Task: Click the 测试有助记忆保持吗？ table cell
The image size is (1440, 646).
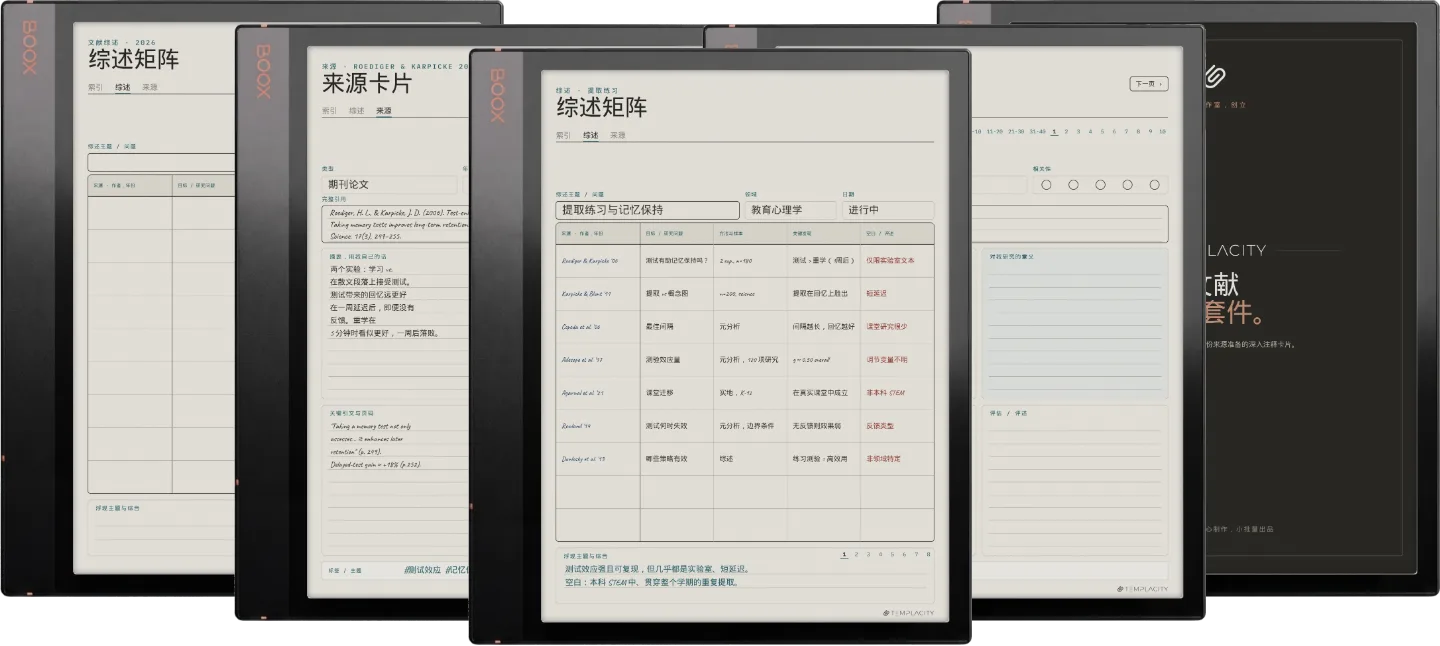Action: click(x=677, y=260)
